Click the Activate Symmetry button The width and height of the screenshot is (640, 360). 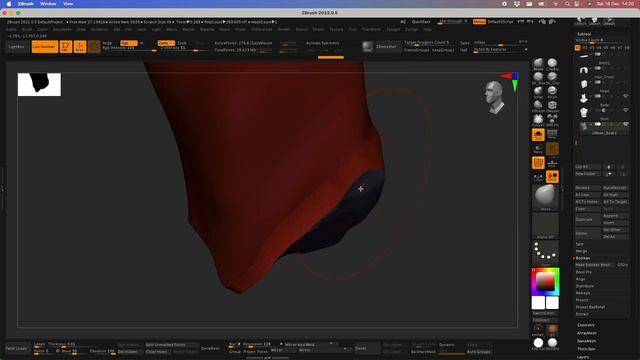coord(322,43)
